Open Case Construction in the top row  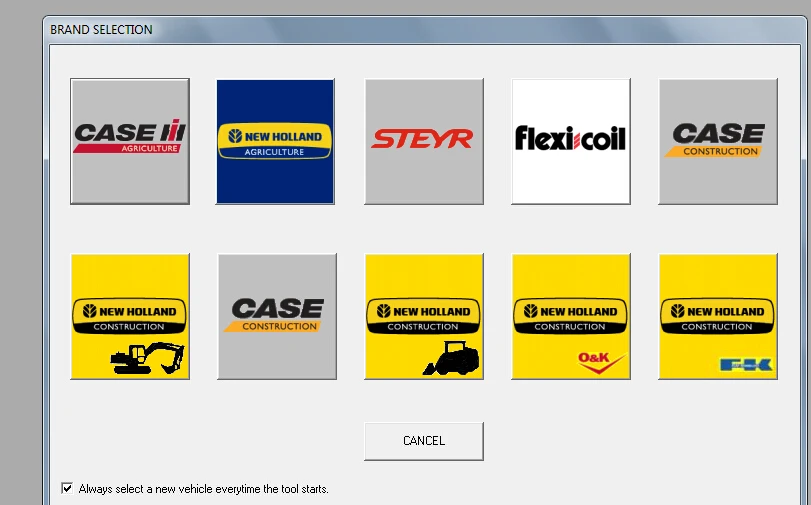[718, 141]
